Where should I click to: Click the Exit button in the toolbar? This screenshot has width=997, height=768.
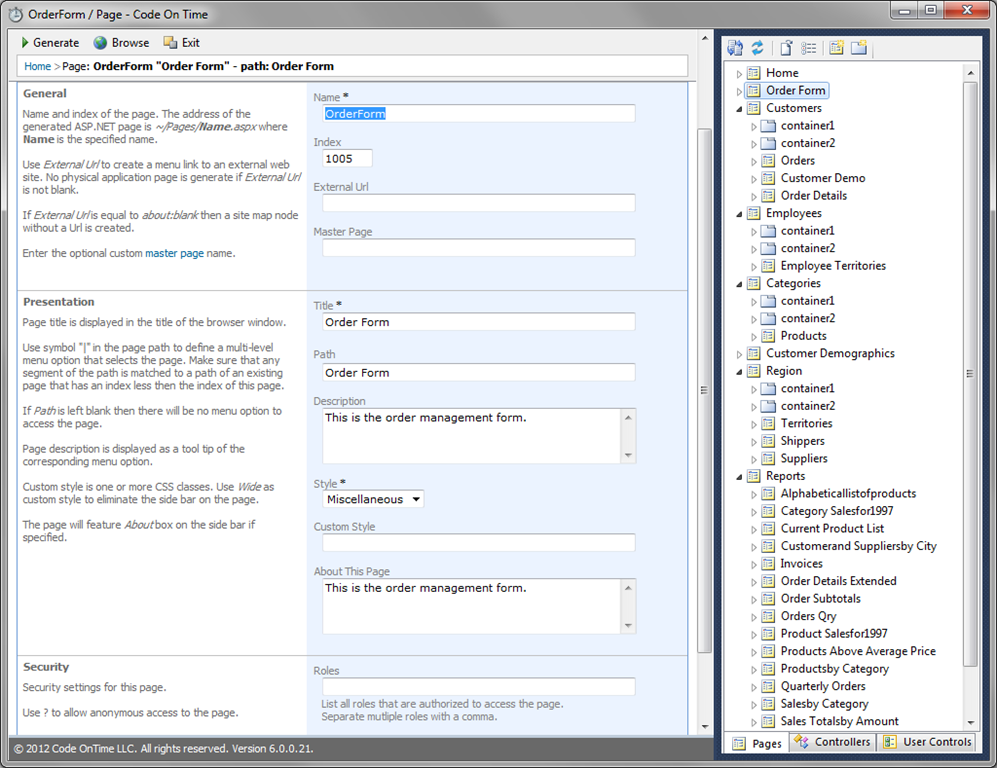click(x=182, y=43)
